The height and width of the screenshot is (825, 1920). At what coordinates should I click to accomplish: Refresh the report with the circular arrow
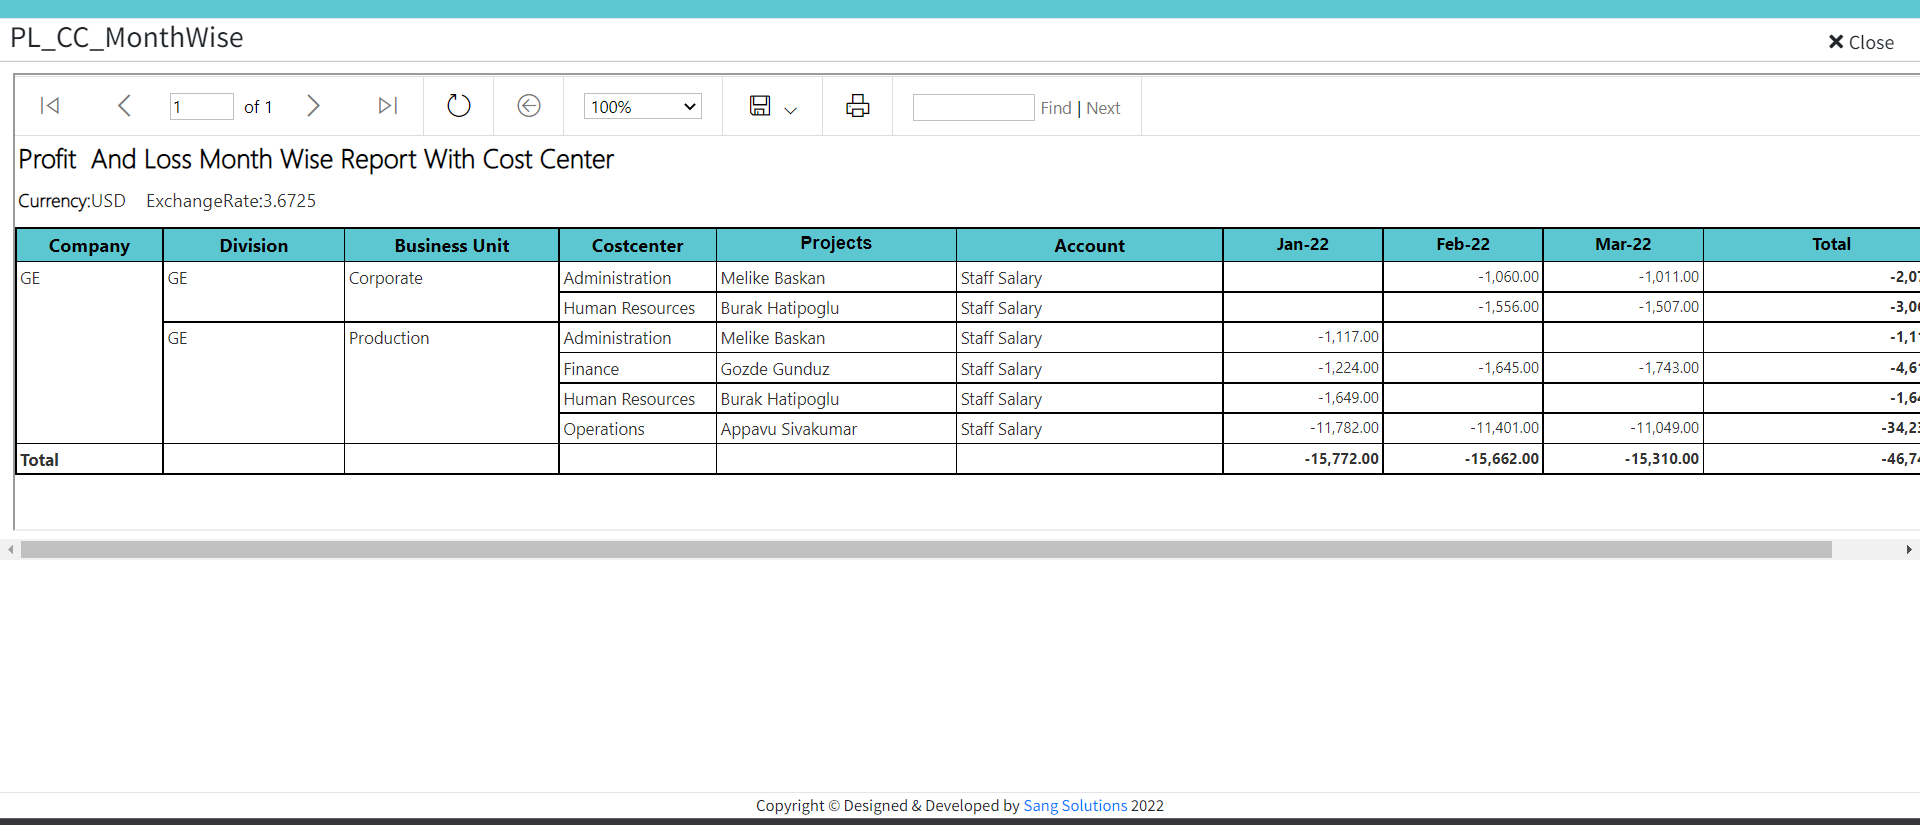pos(458,106)
